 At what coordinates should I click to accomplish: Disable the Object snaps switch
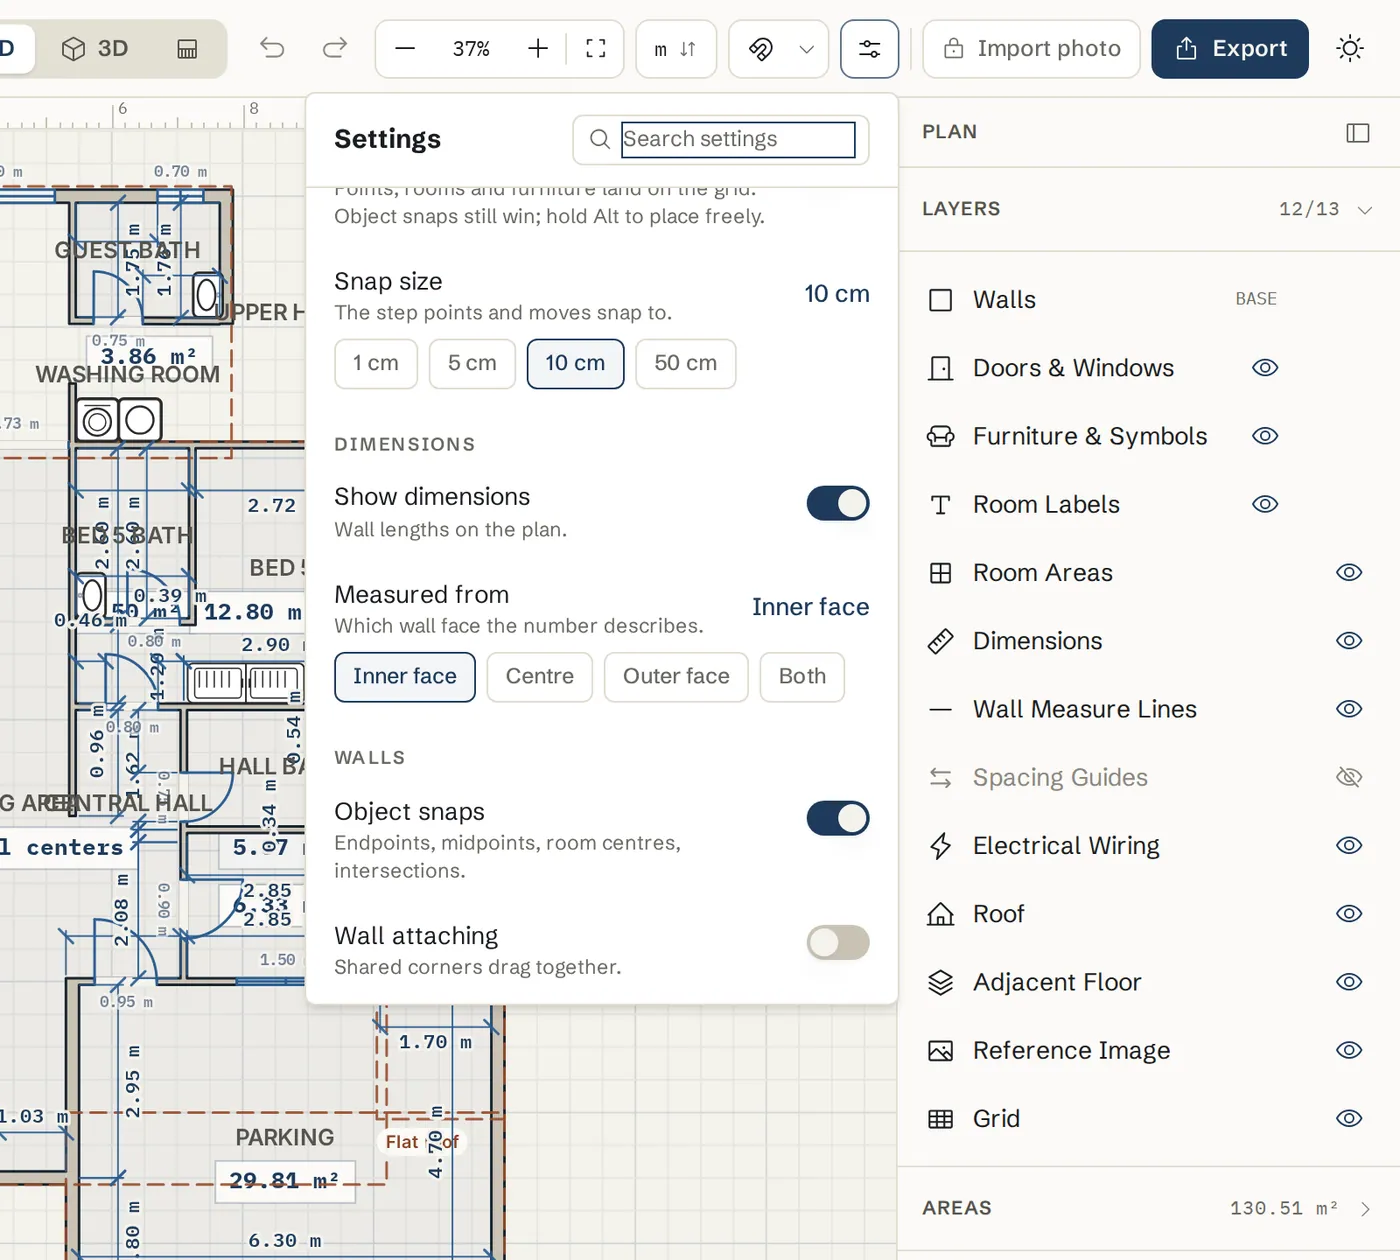click(838, 818)
